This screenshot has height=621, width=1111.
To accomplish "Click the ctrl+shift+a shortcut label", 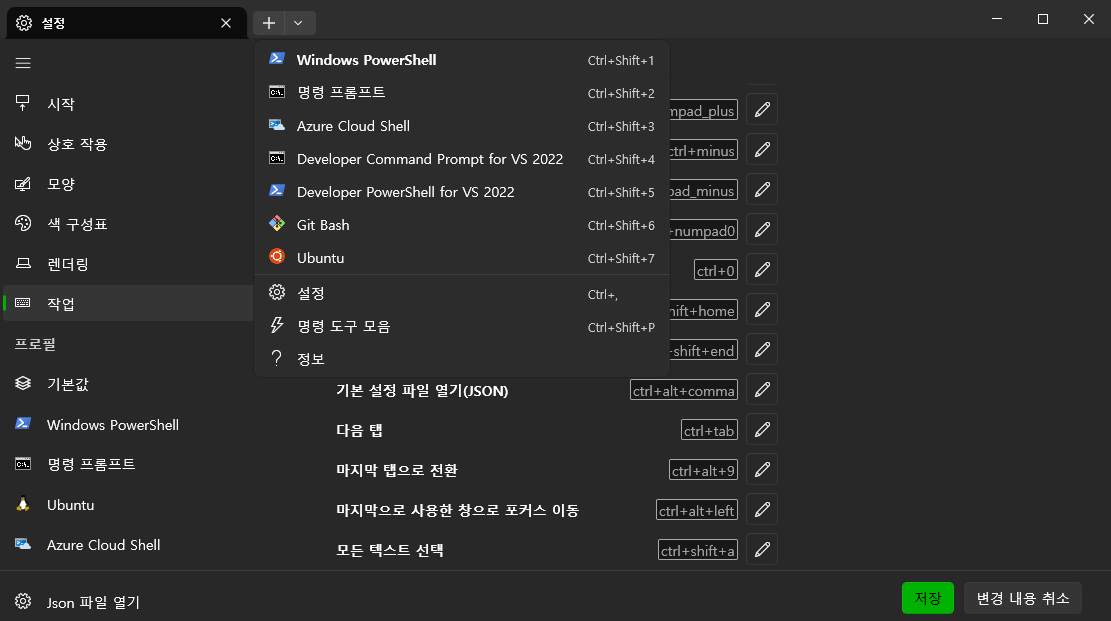I will (698, 550).
